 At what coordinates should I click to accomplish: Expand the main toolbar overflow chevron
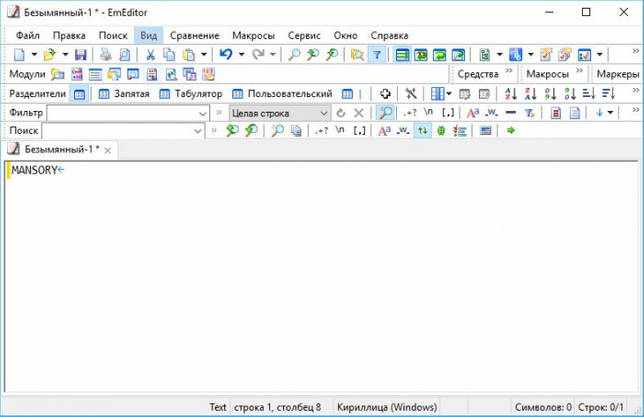tap(635, 51)
